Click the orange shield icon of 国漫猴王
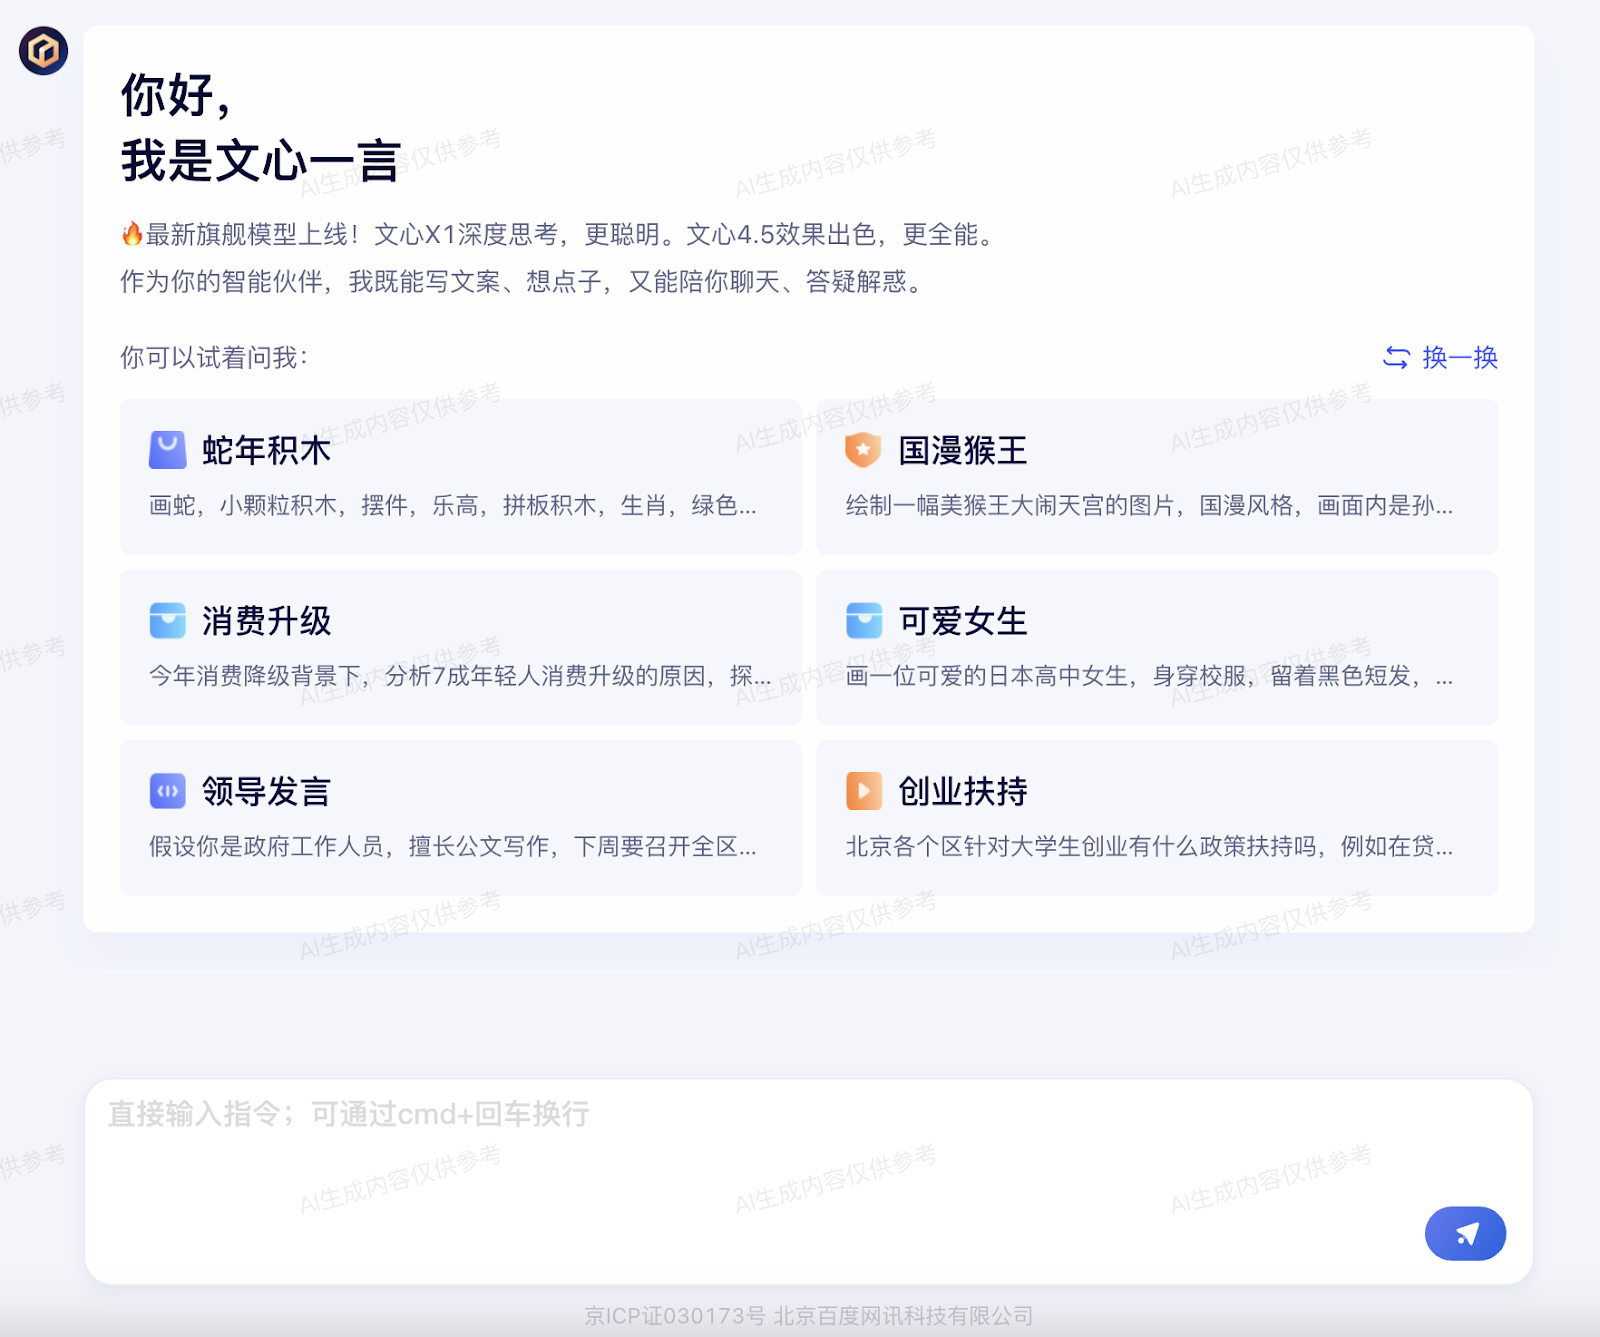Viewport: 1600px width, 1337px height. click(x=863, y=450)
